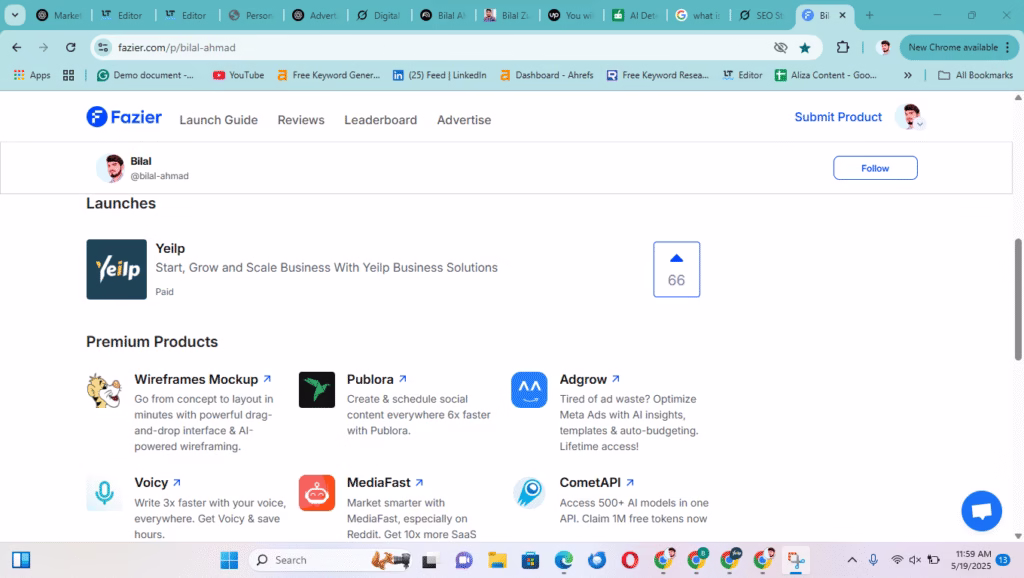This screenshot has width=1024, height=578.
Task: Click the page vertical scrollbar thumb
Action: [x=1017, y=299]
